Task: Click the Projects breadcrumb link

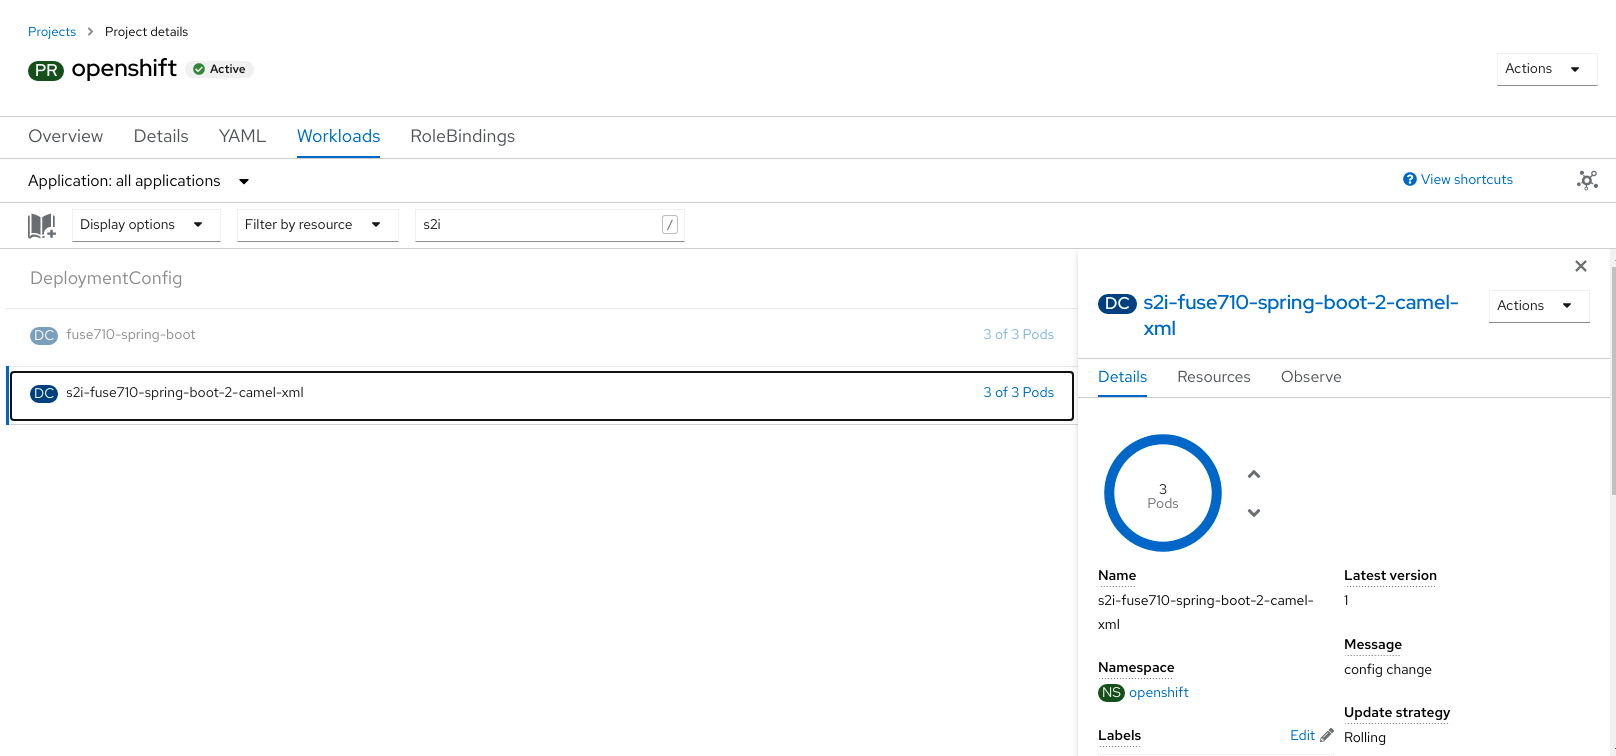Action: pos(52,32)
